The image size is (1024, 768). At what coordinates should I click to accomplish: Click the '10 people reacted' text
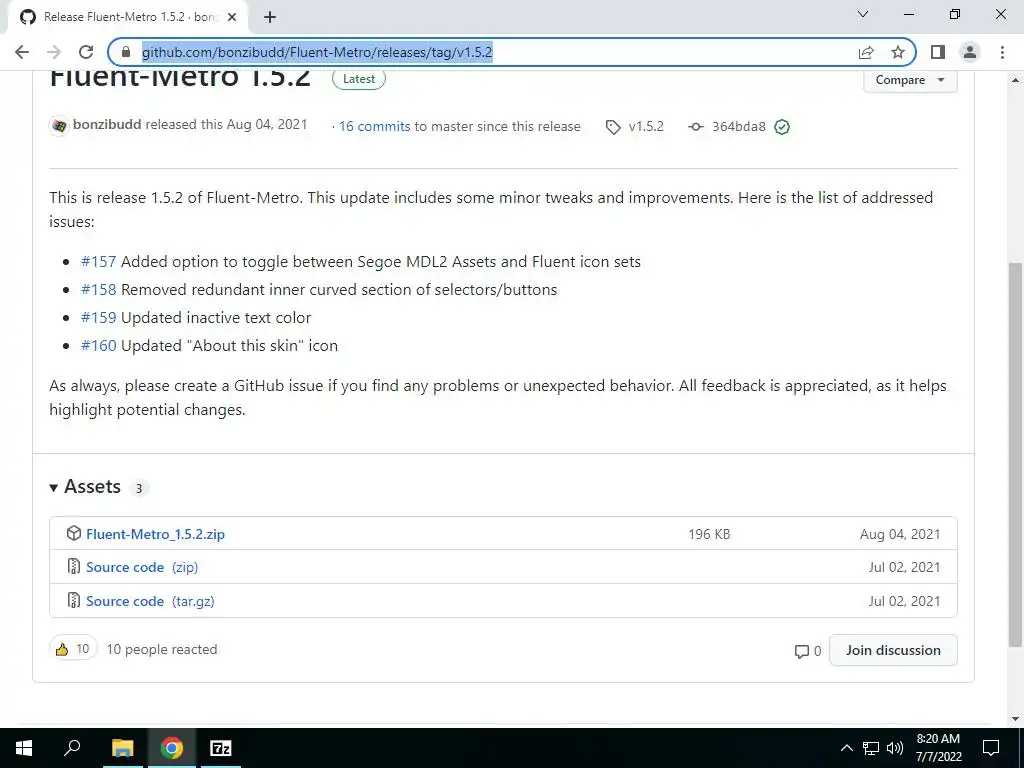tap(162, 649)
